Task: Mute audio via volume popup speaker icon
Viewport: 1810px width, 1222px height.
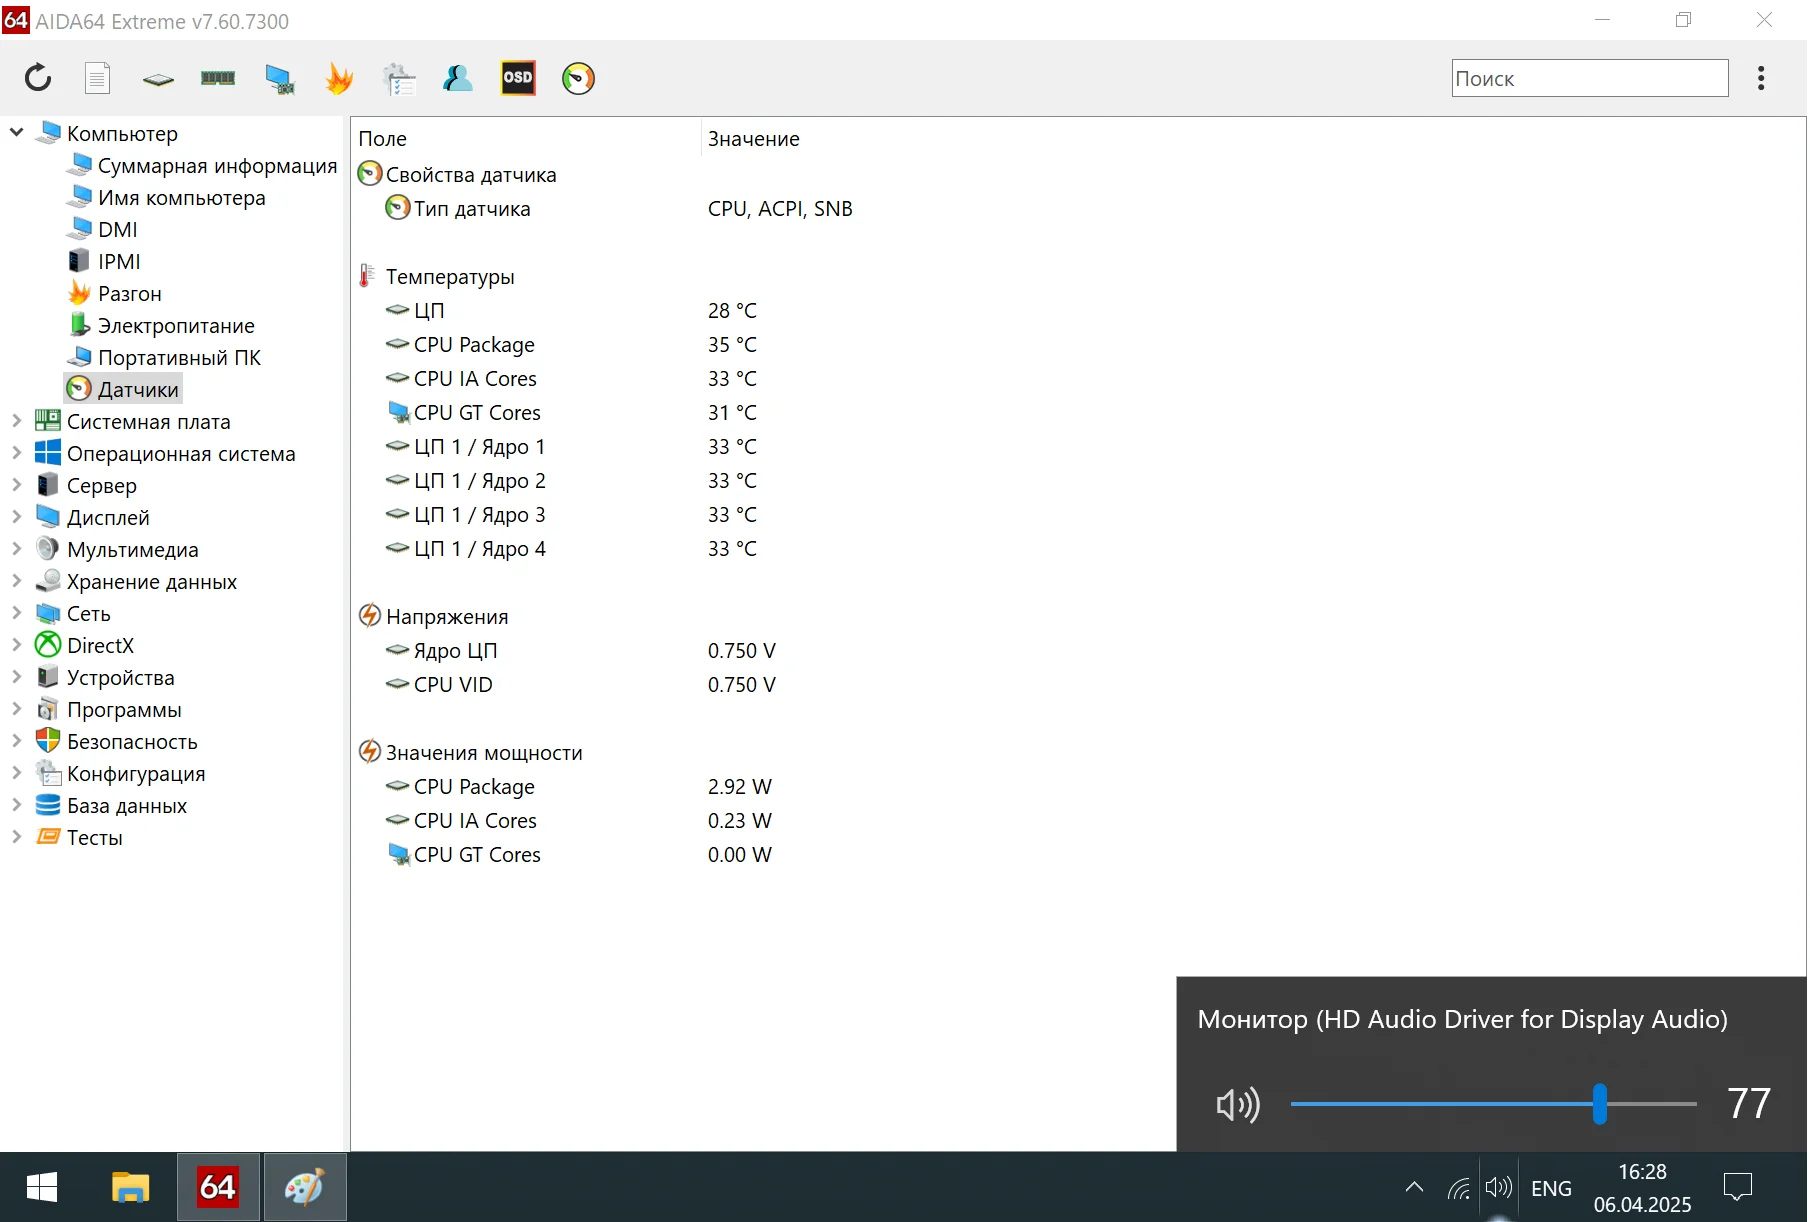Action: click(1238, 1104)
